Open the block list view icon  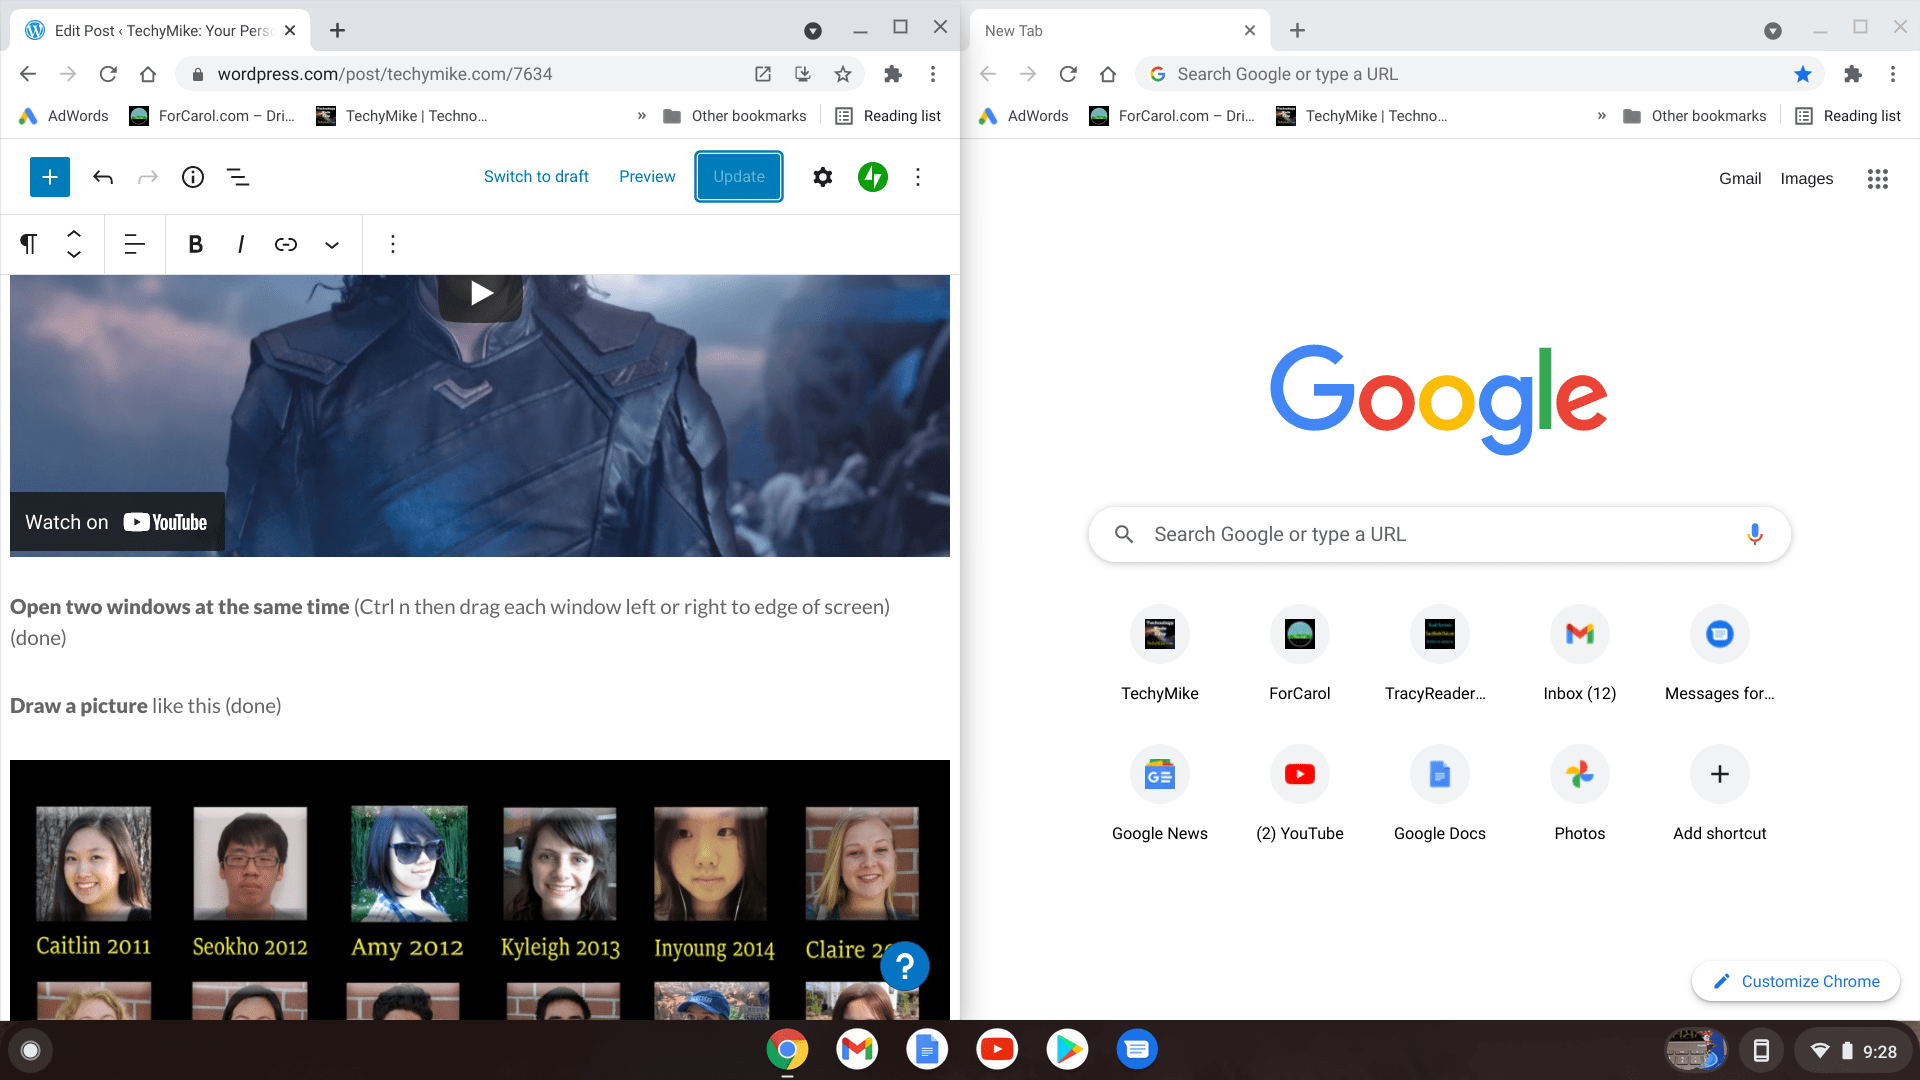click(x=237, y=177)
